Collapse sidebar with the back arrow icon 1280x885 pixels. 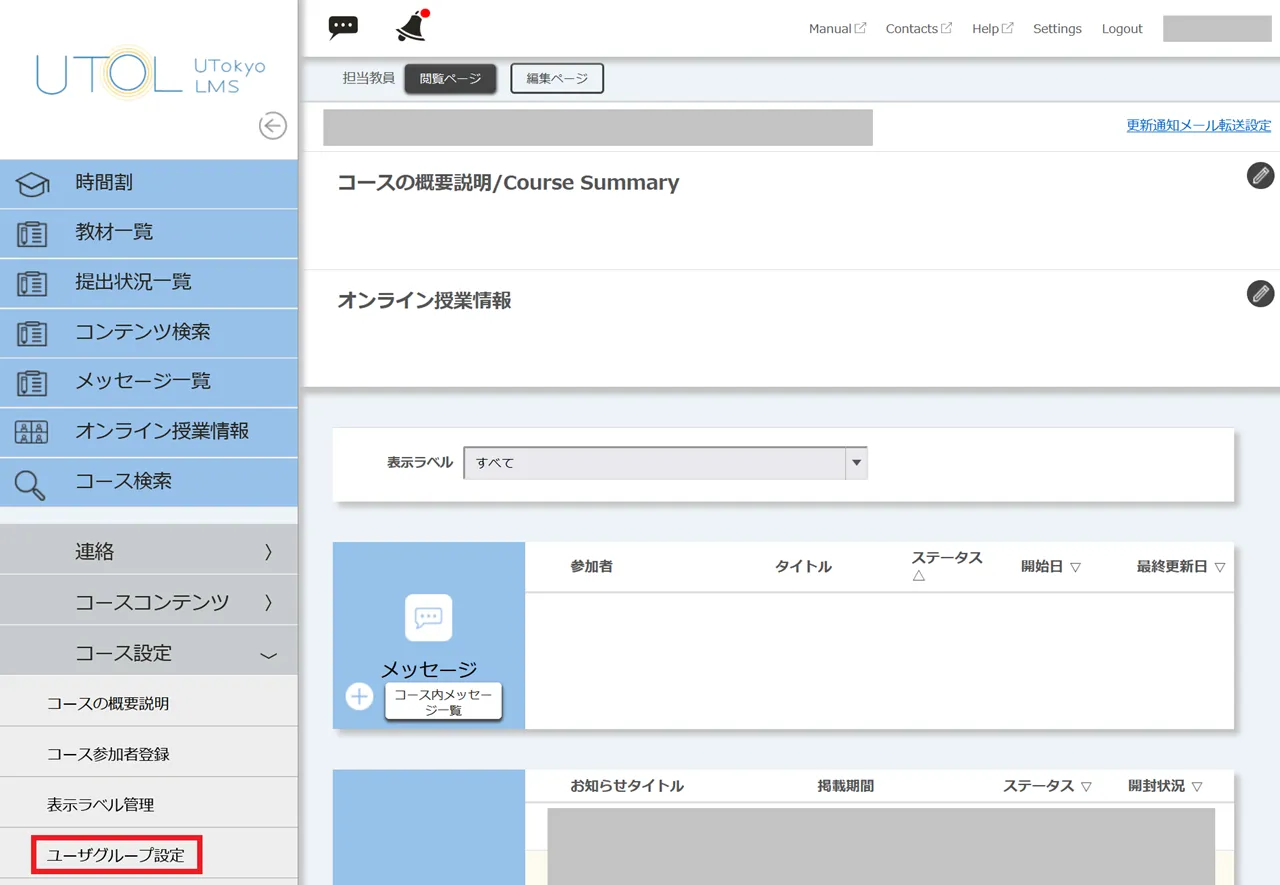click(x=272, y=126)
